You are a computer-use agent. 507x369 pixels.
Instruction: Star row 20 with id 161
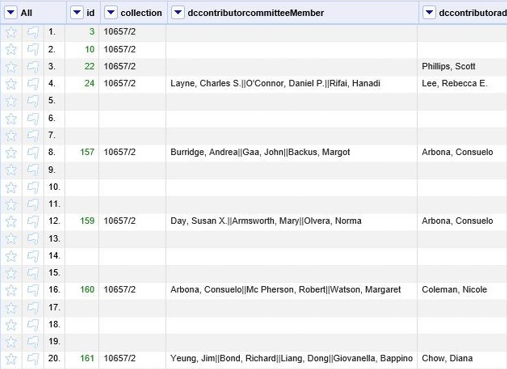pos(11,359)
